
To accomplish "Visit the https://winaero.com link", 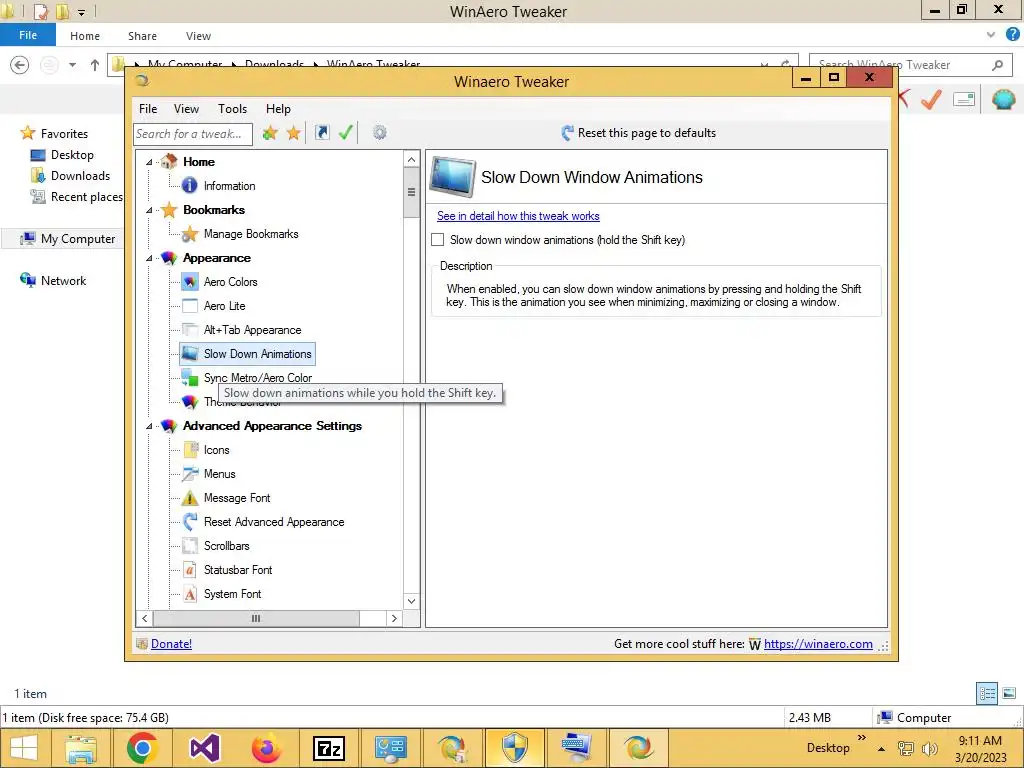I will [818, 644].
